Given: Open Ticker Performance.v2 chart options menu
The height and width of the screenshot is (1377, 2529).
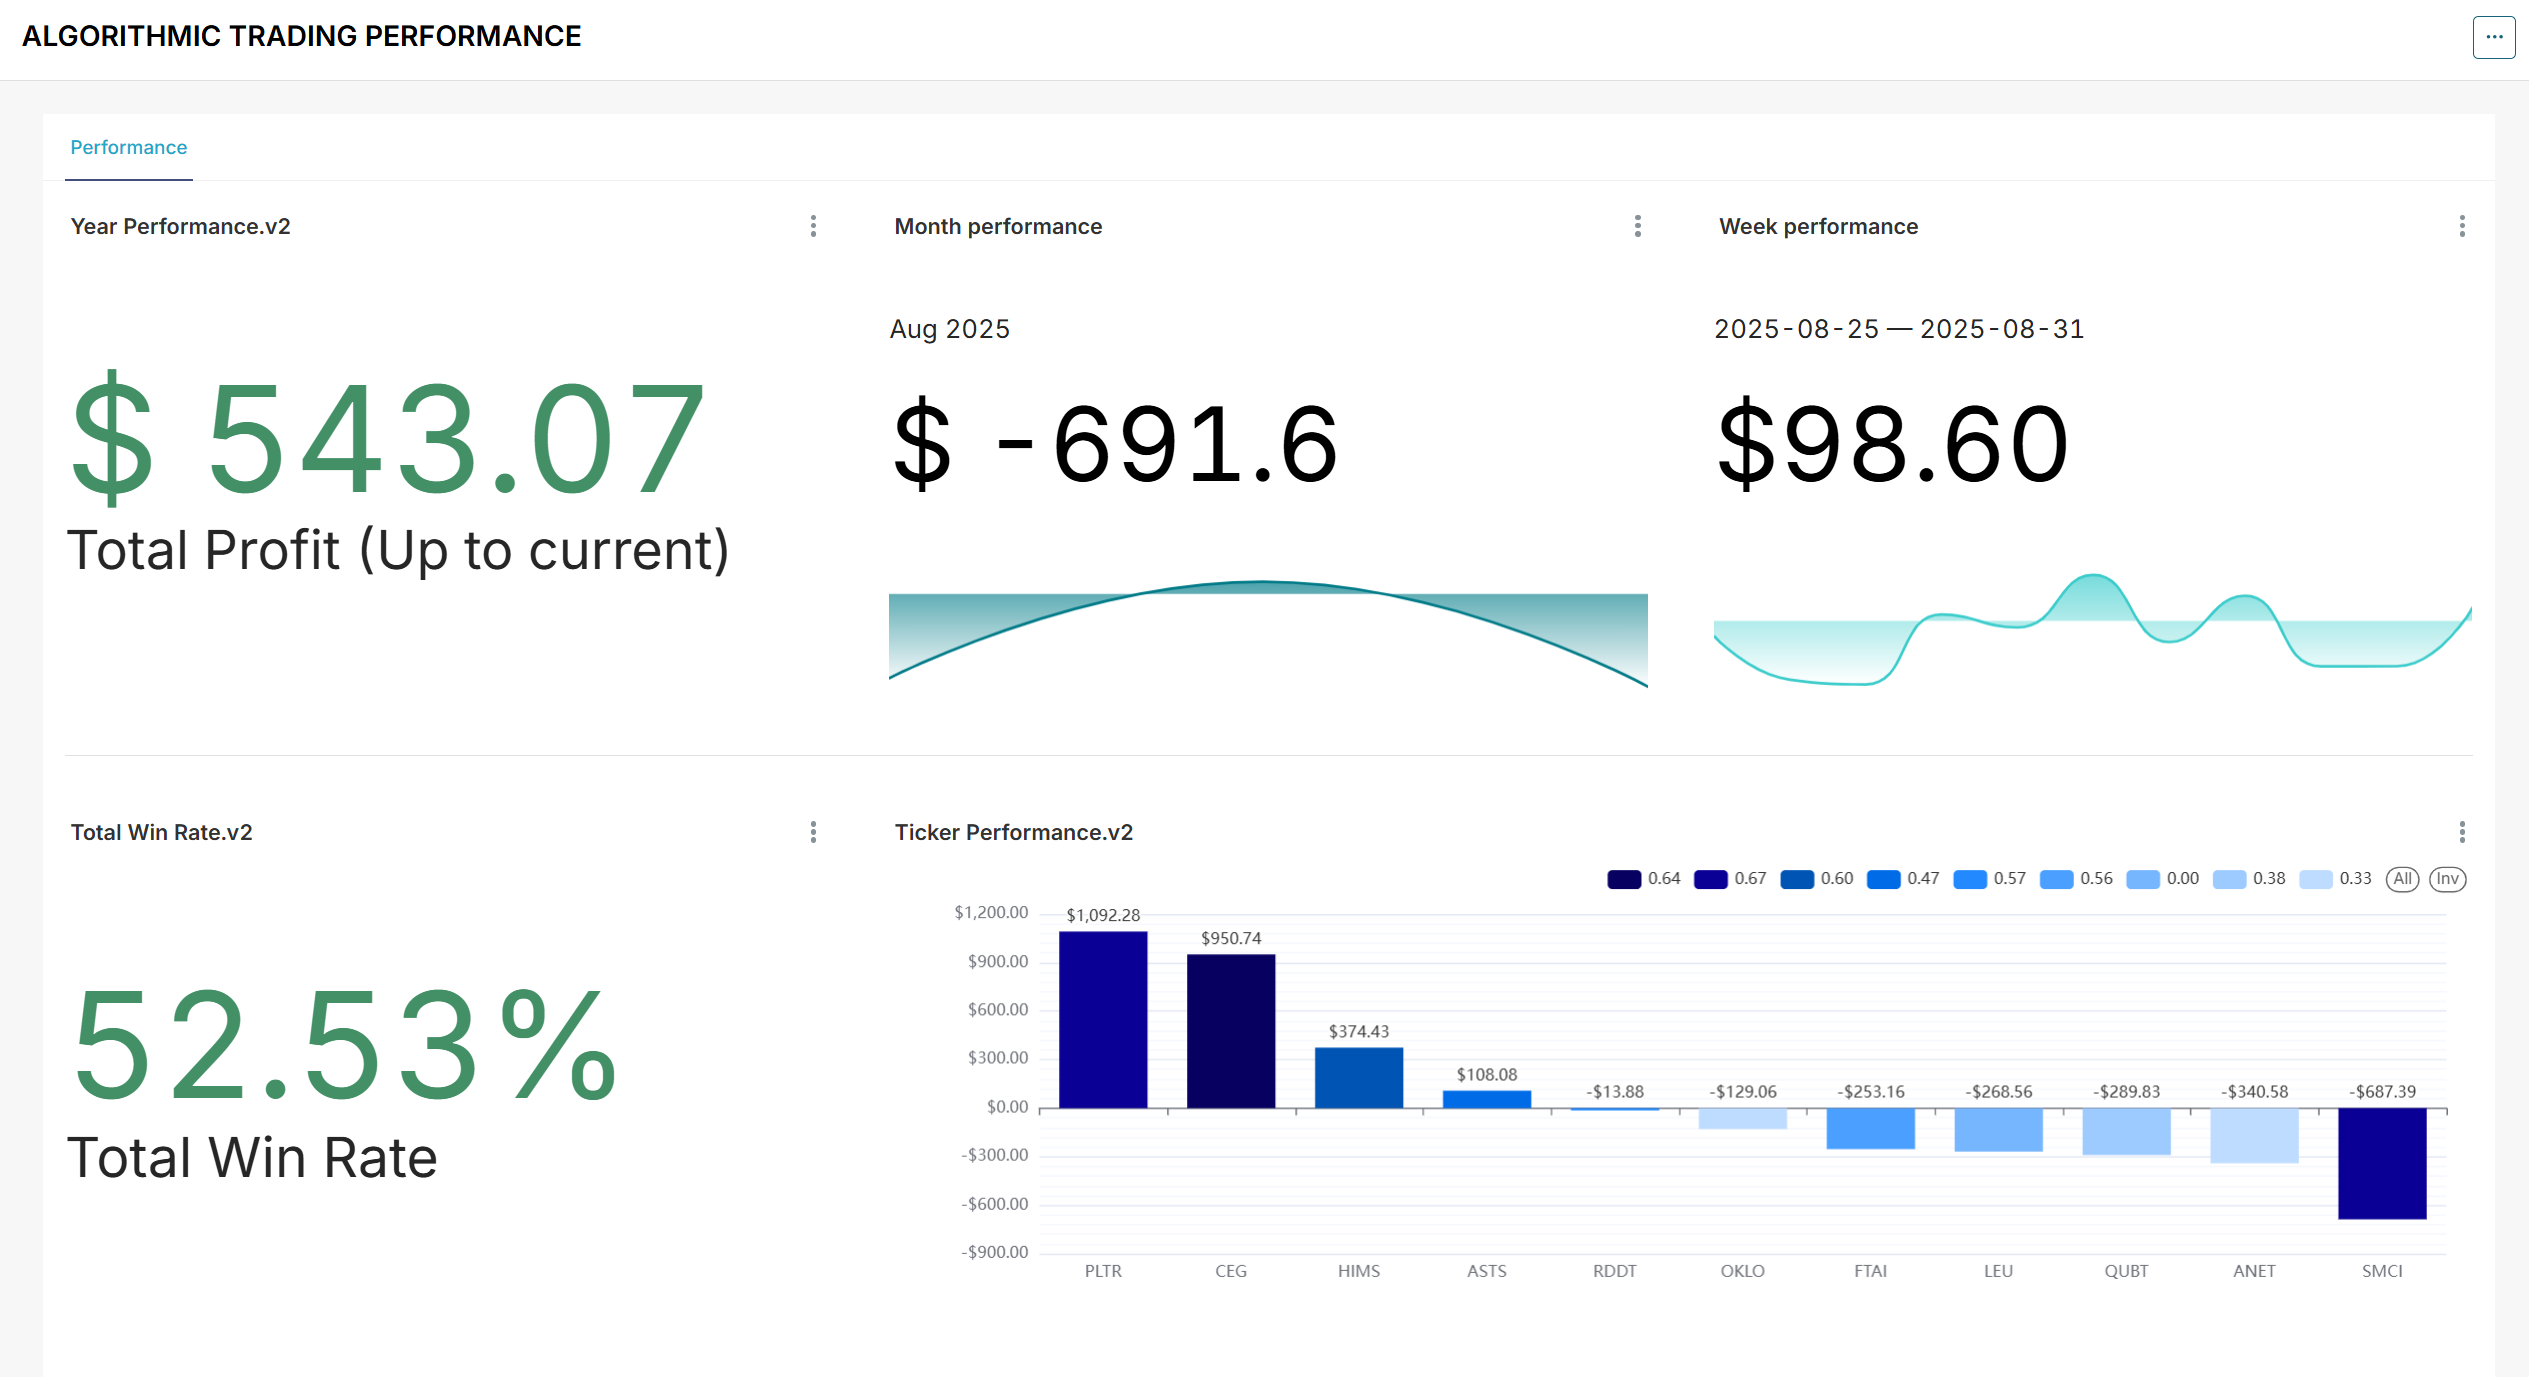Looking at the screenshot, I should point(2461,832).
